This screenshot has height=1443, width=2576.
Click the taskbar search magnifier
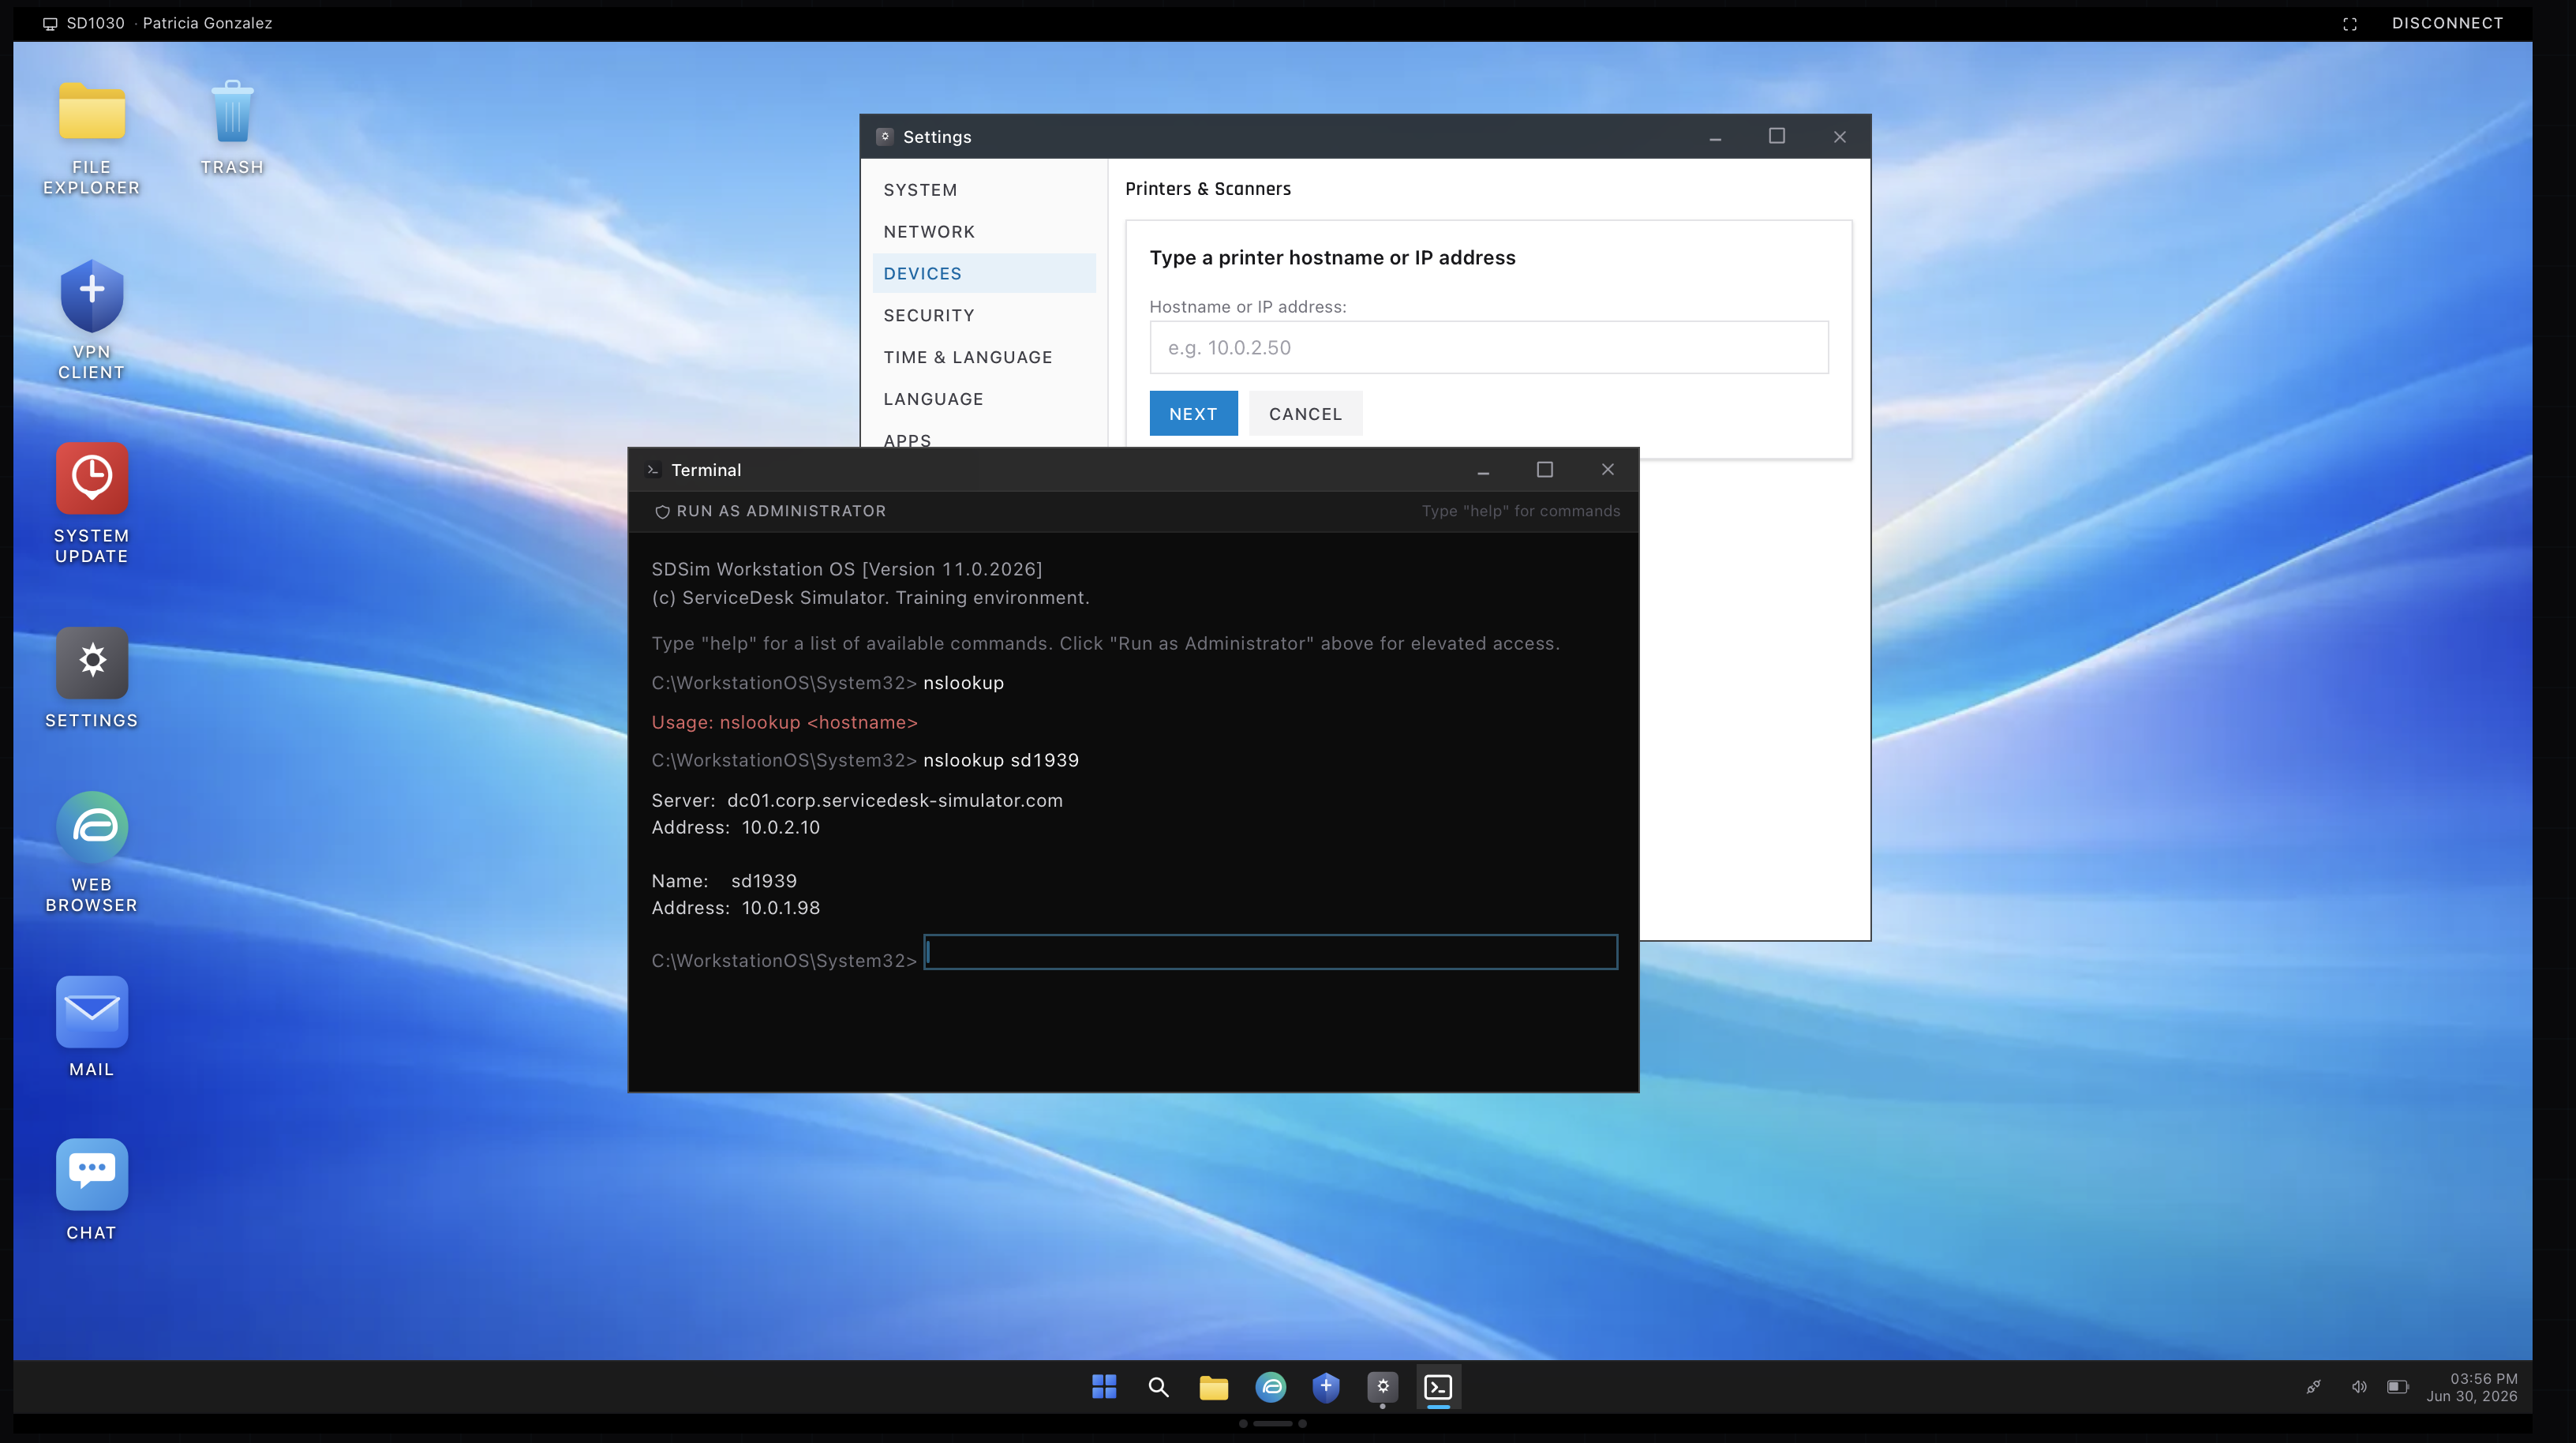click(x=1158, y=1386)
